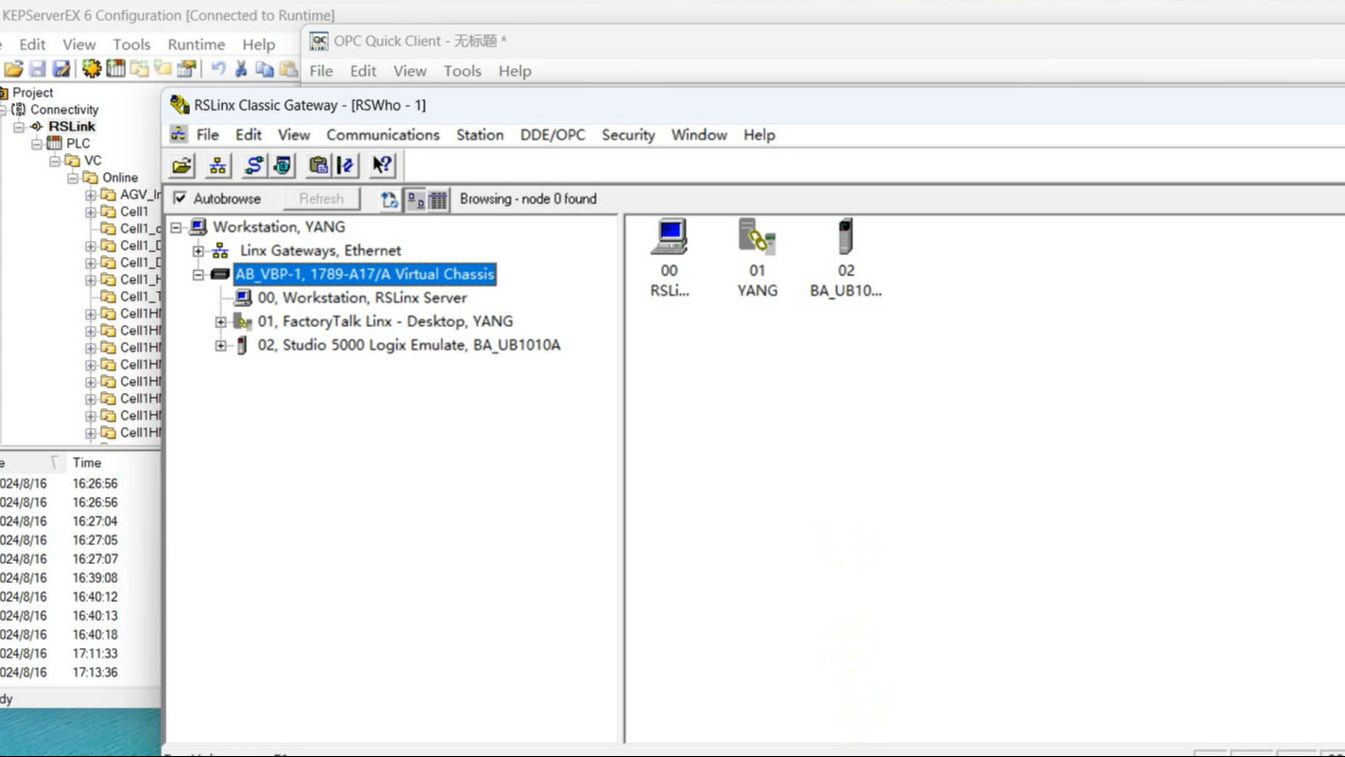1345x757 pixels.
Task: Switch RSWho to details list view
Action: (x=438, y=199)
